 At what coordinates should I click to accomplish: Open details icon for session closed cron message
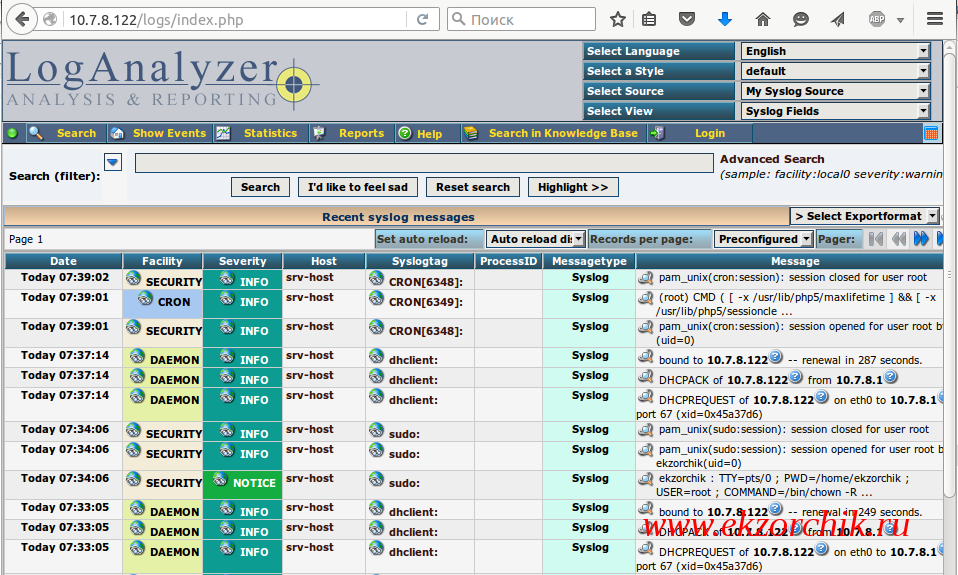[646, 277]
